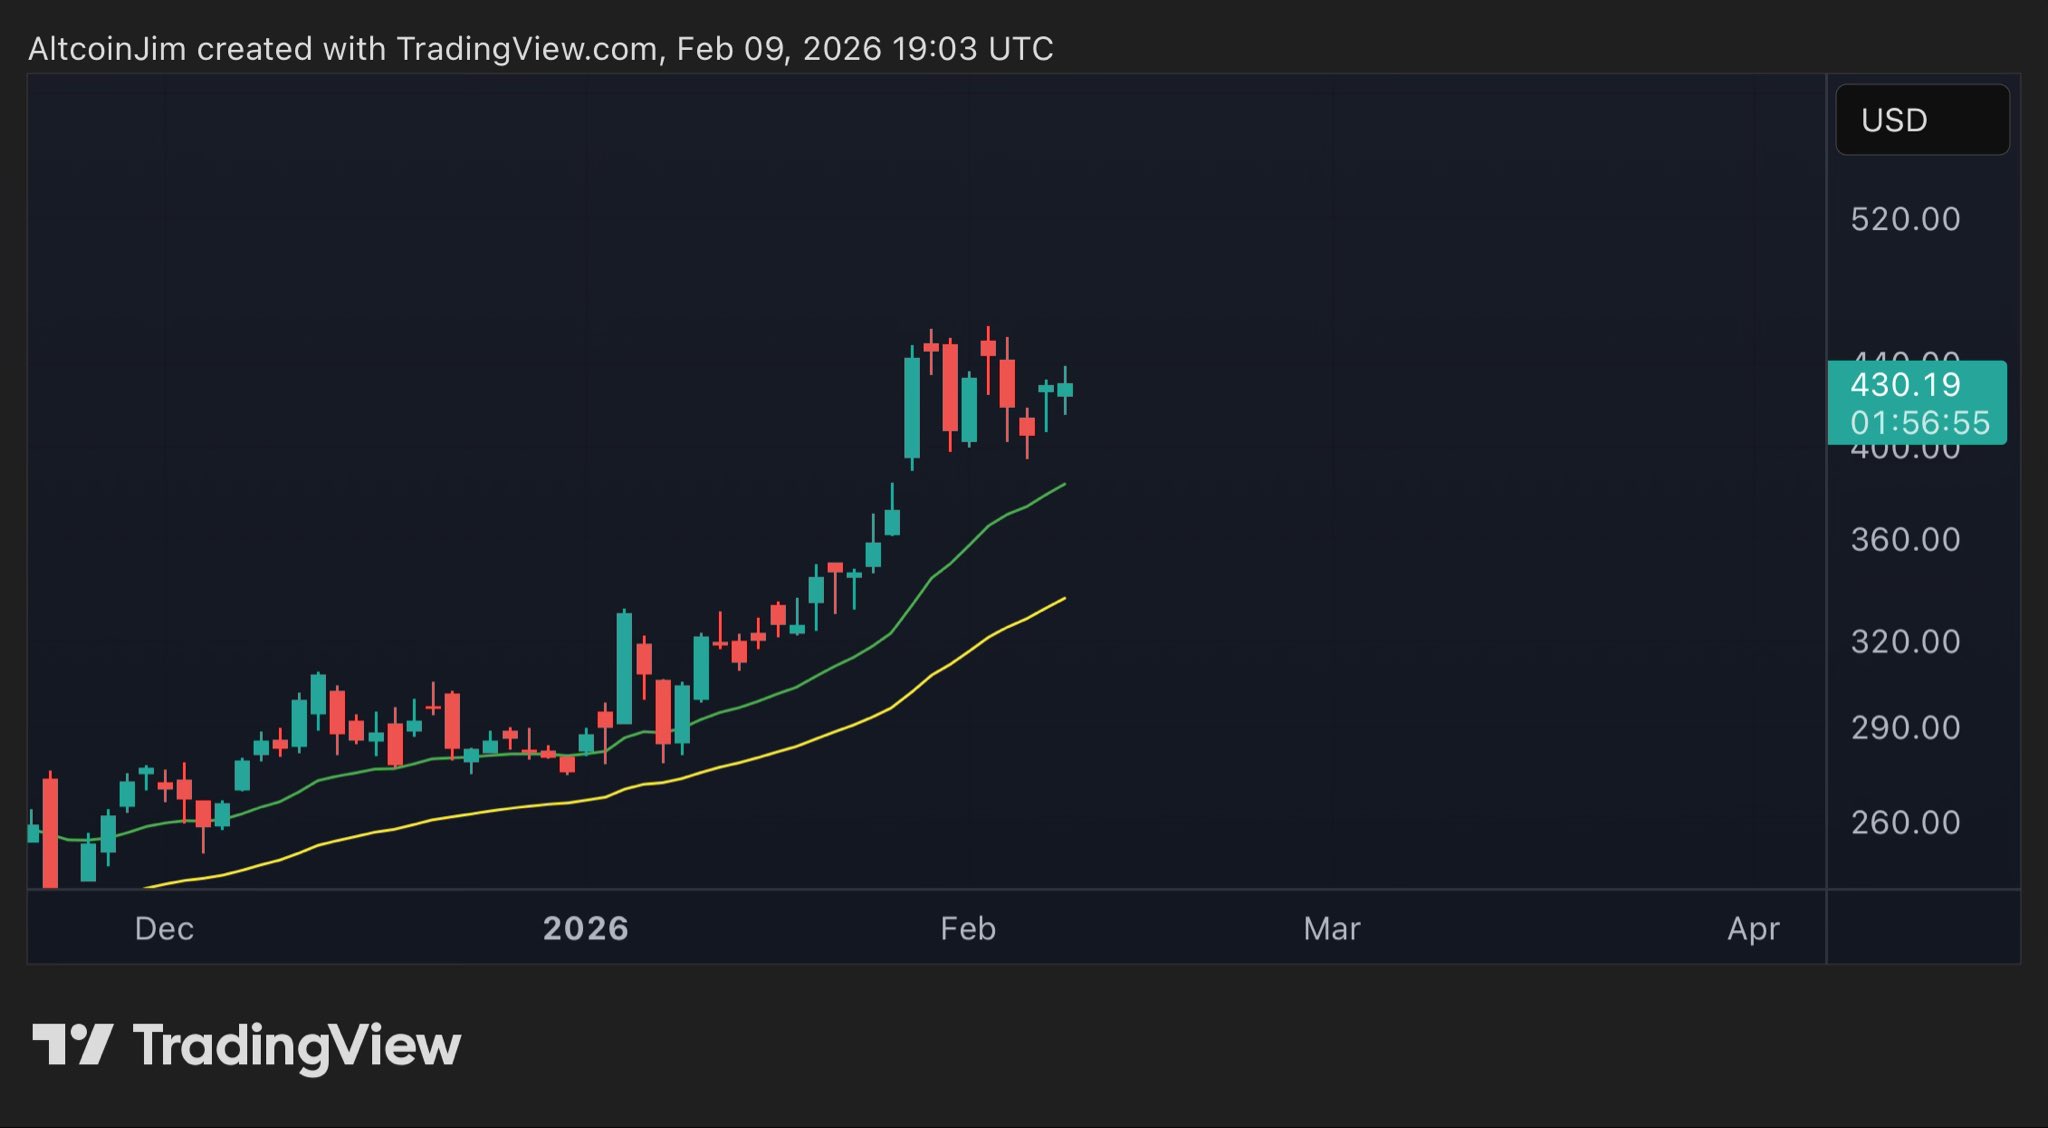The image size is (2048, 1128).
Task: Click the TradingView logo icon
Action: (72, 1045)
